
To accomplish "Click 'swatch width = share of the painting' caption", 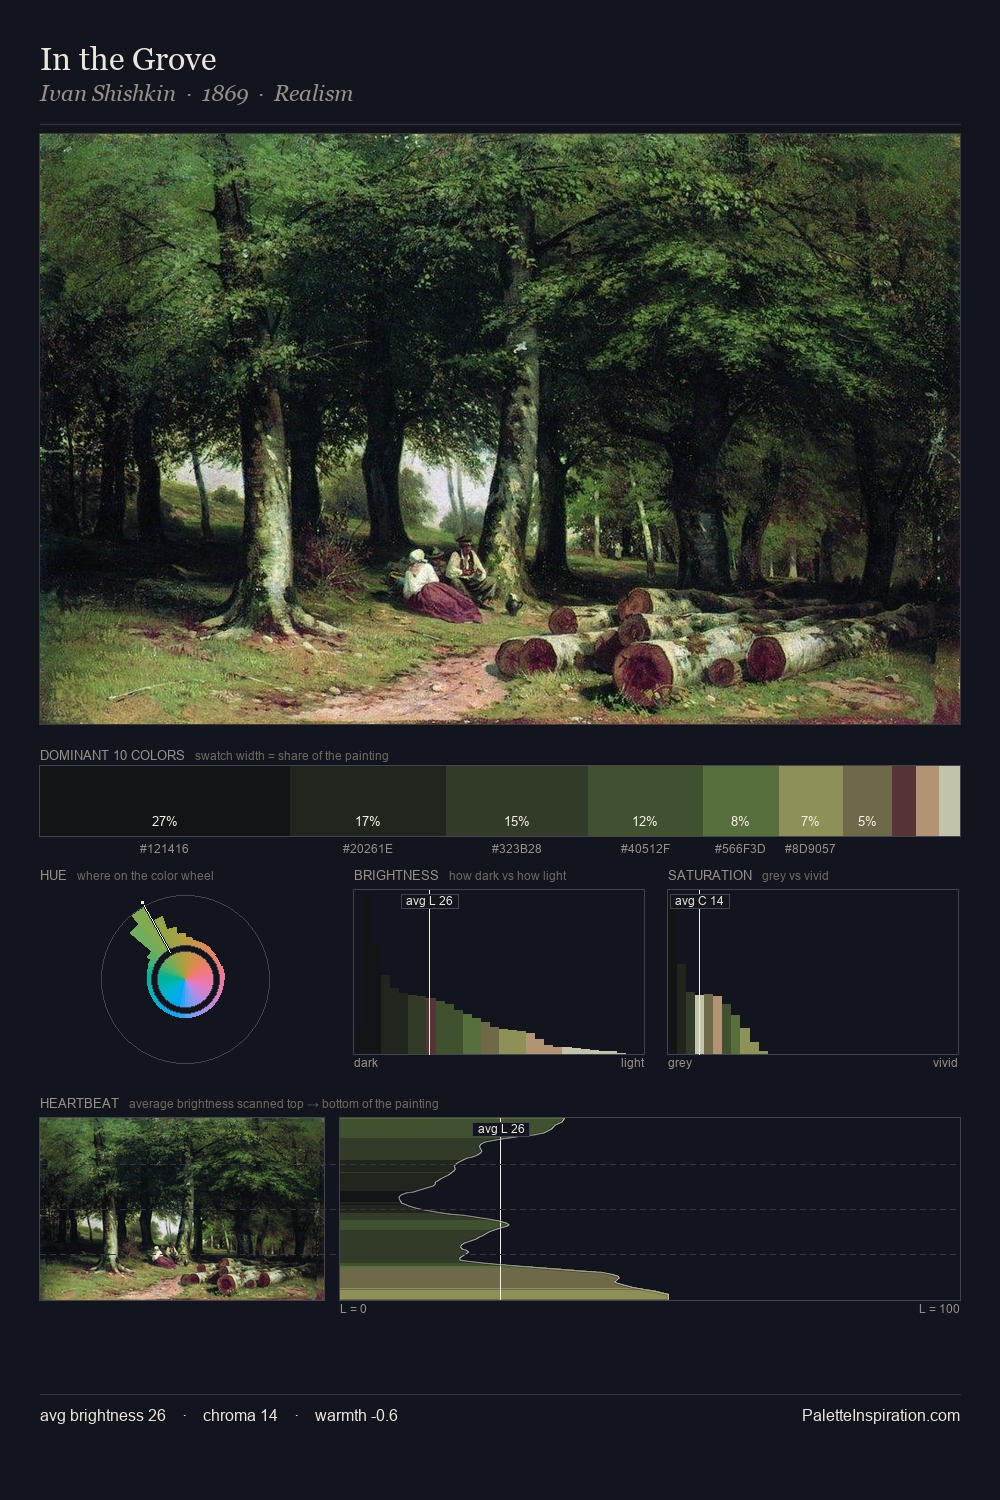I will (x=292, y=756).
